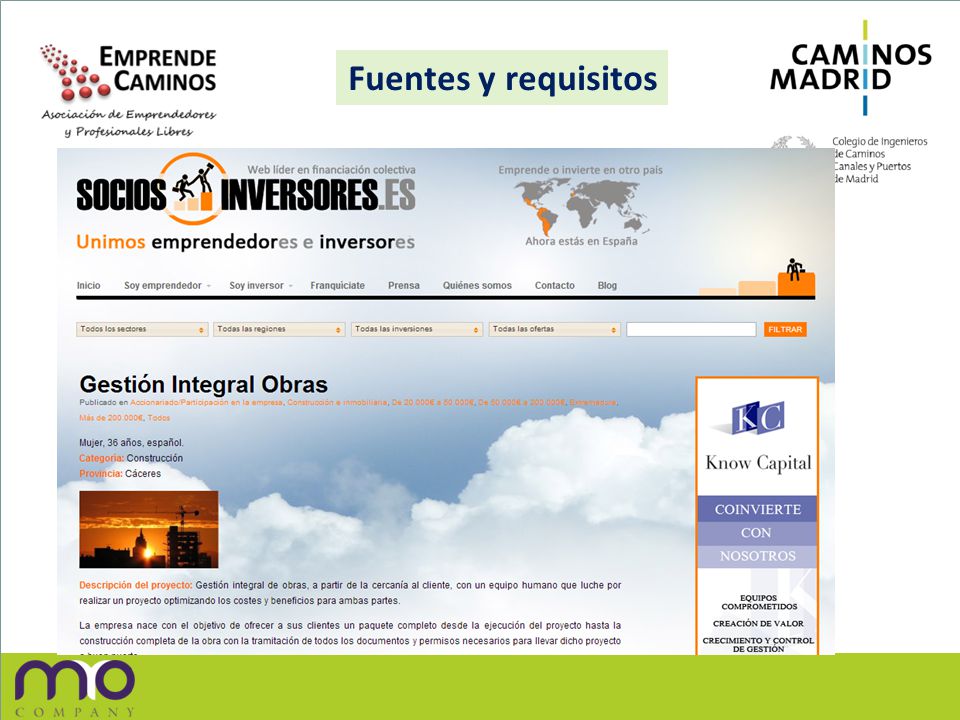Viewport: 960px width, 720px height.
Task: Open the construction sunset project thumbnail
Action: click(149, 530)
